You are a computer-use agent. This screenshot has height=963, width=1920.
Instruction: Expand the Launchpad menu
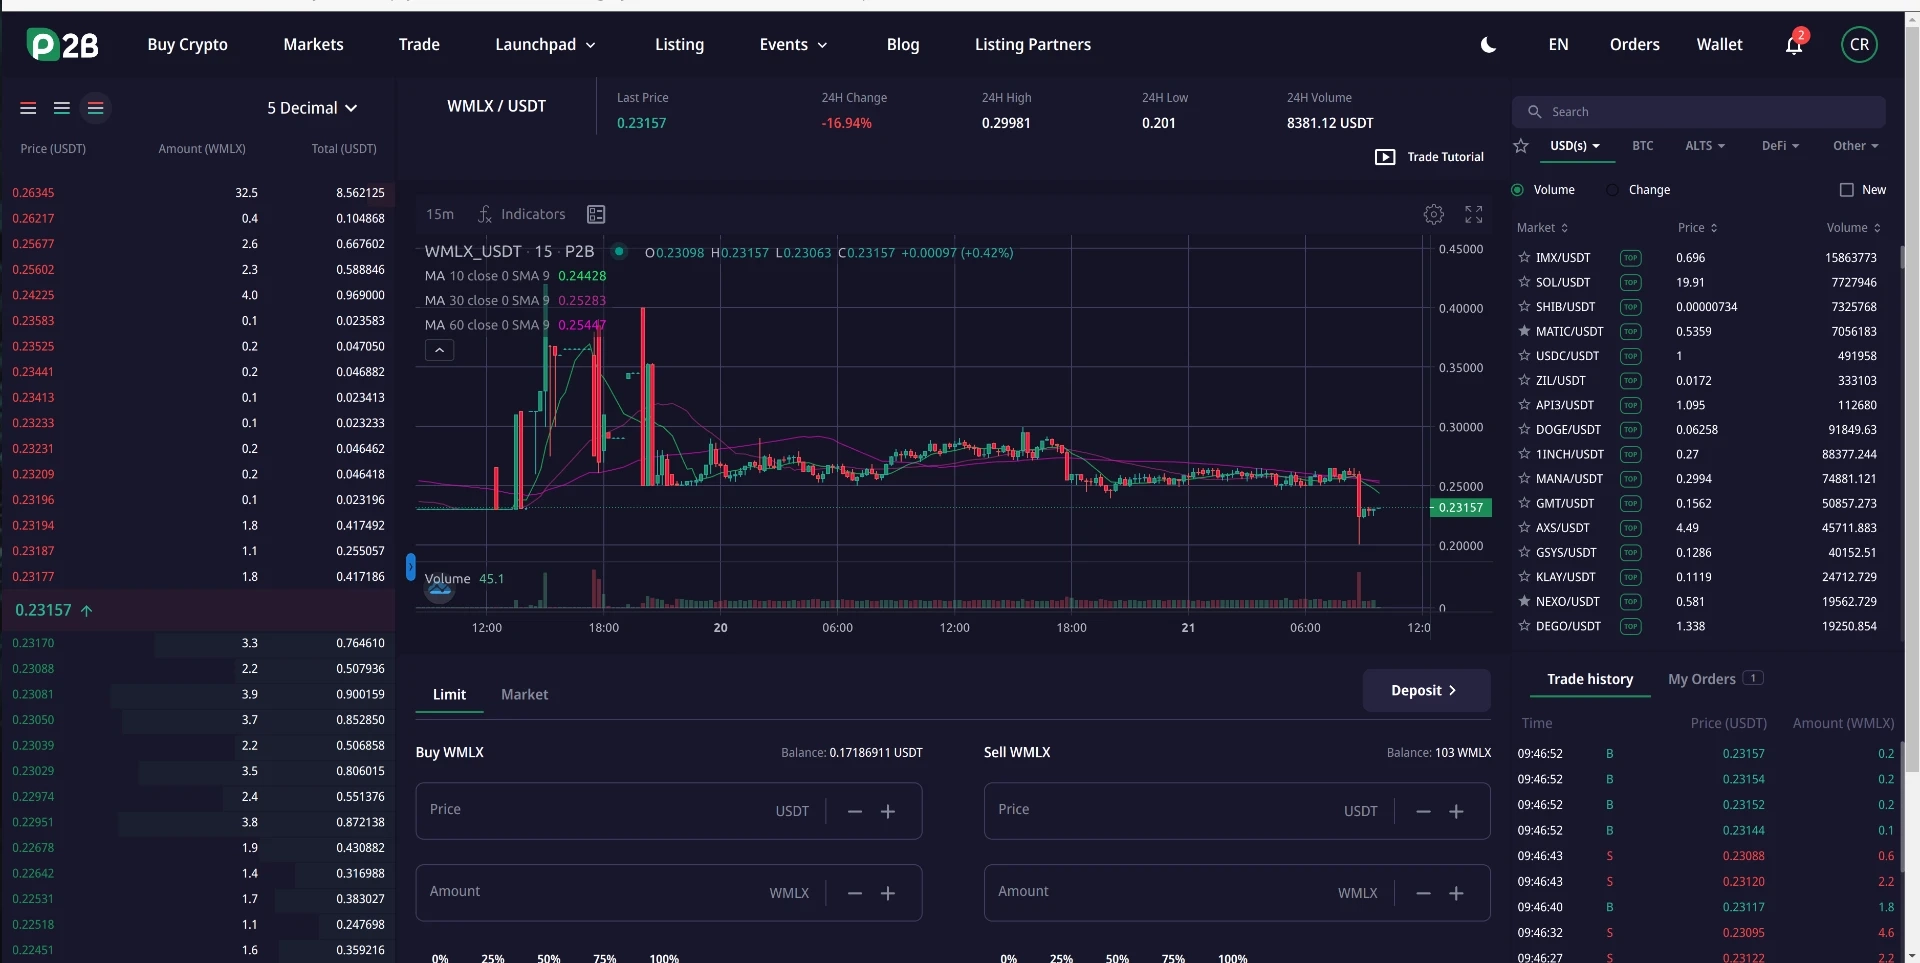pyautogui.click(x=545, y=44)
